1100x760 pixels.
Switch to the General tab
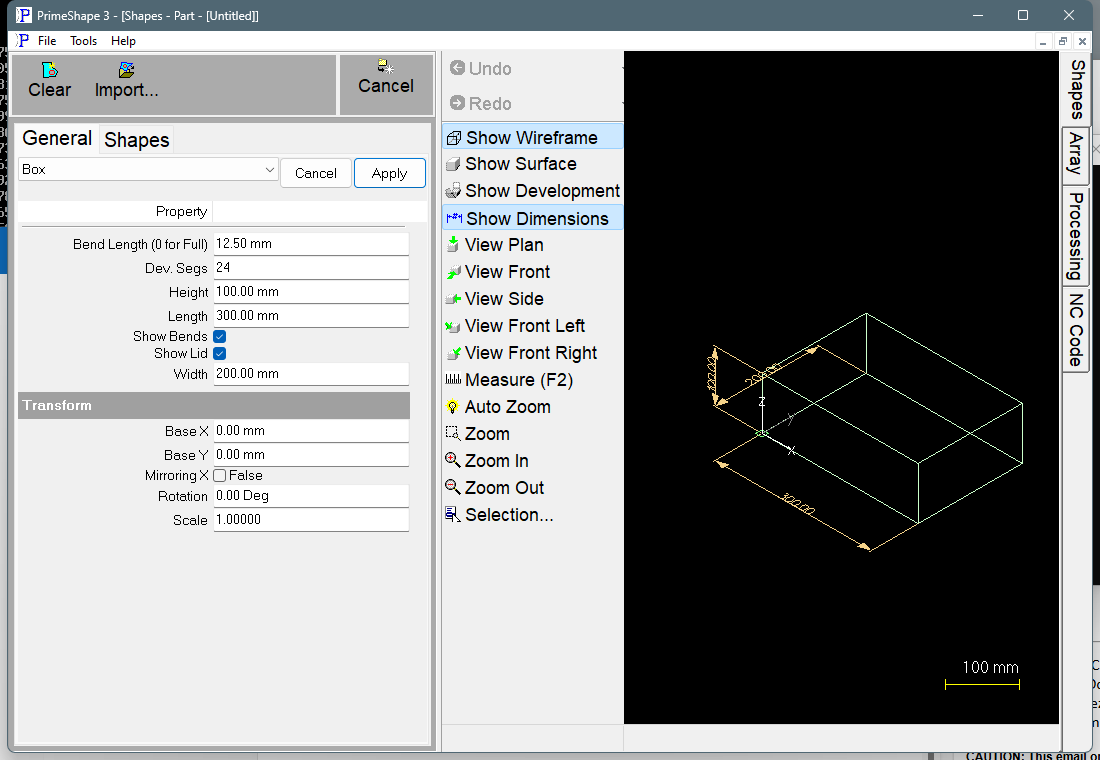pos(57,138)
